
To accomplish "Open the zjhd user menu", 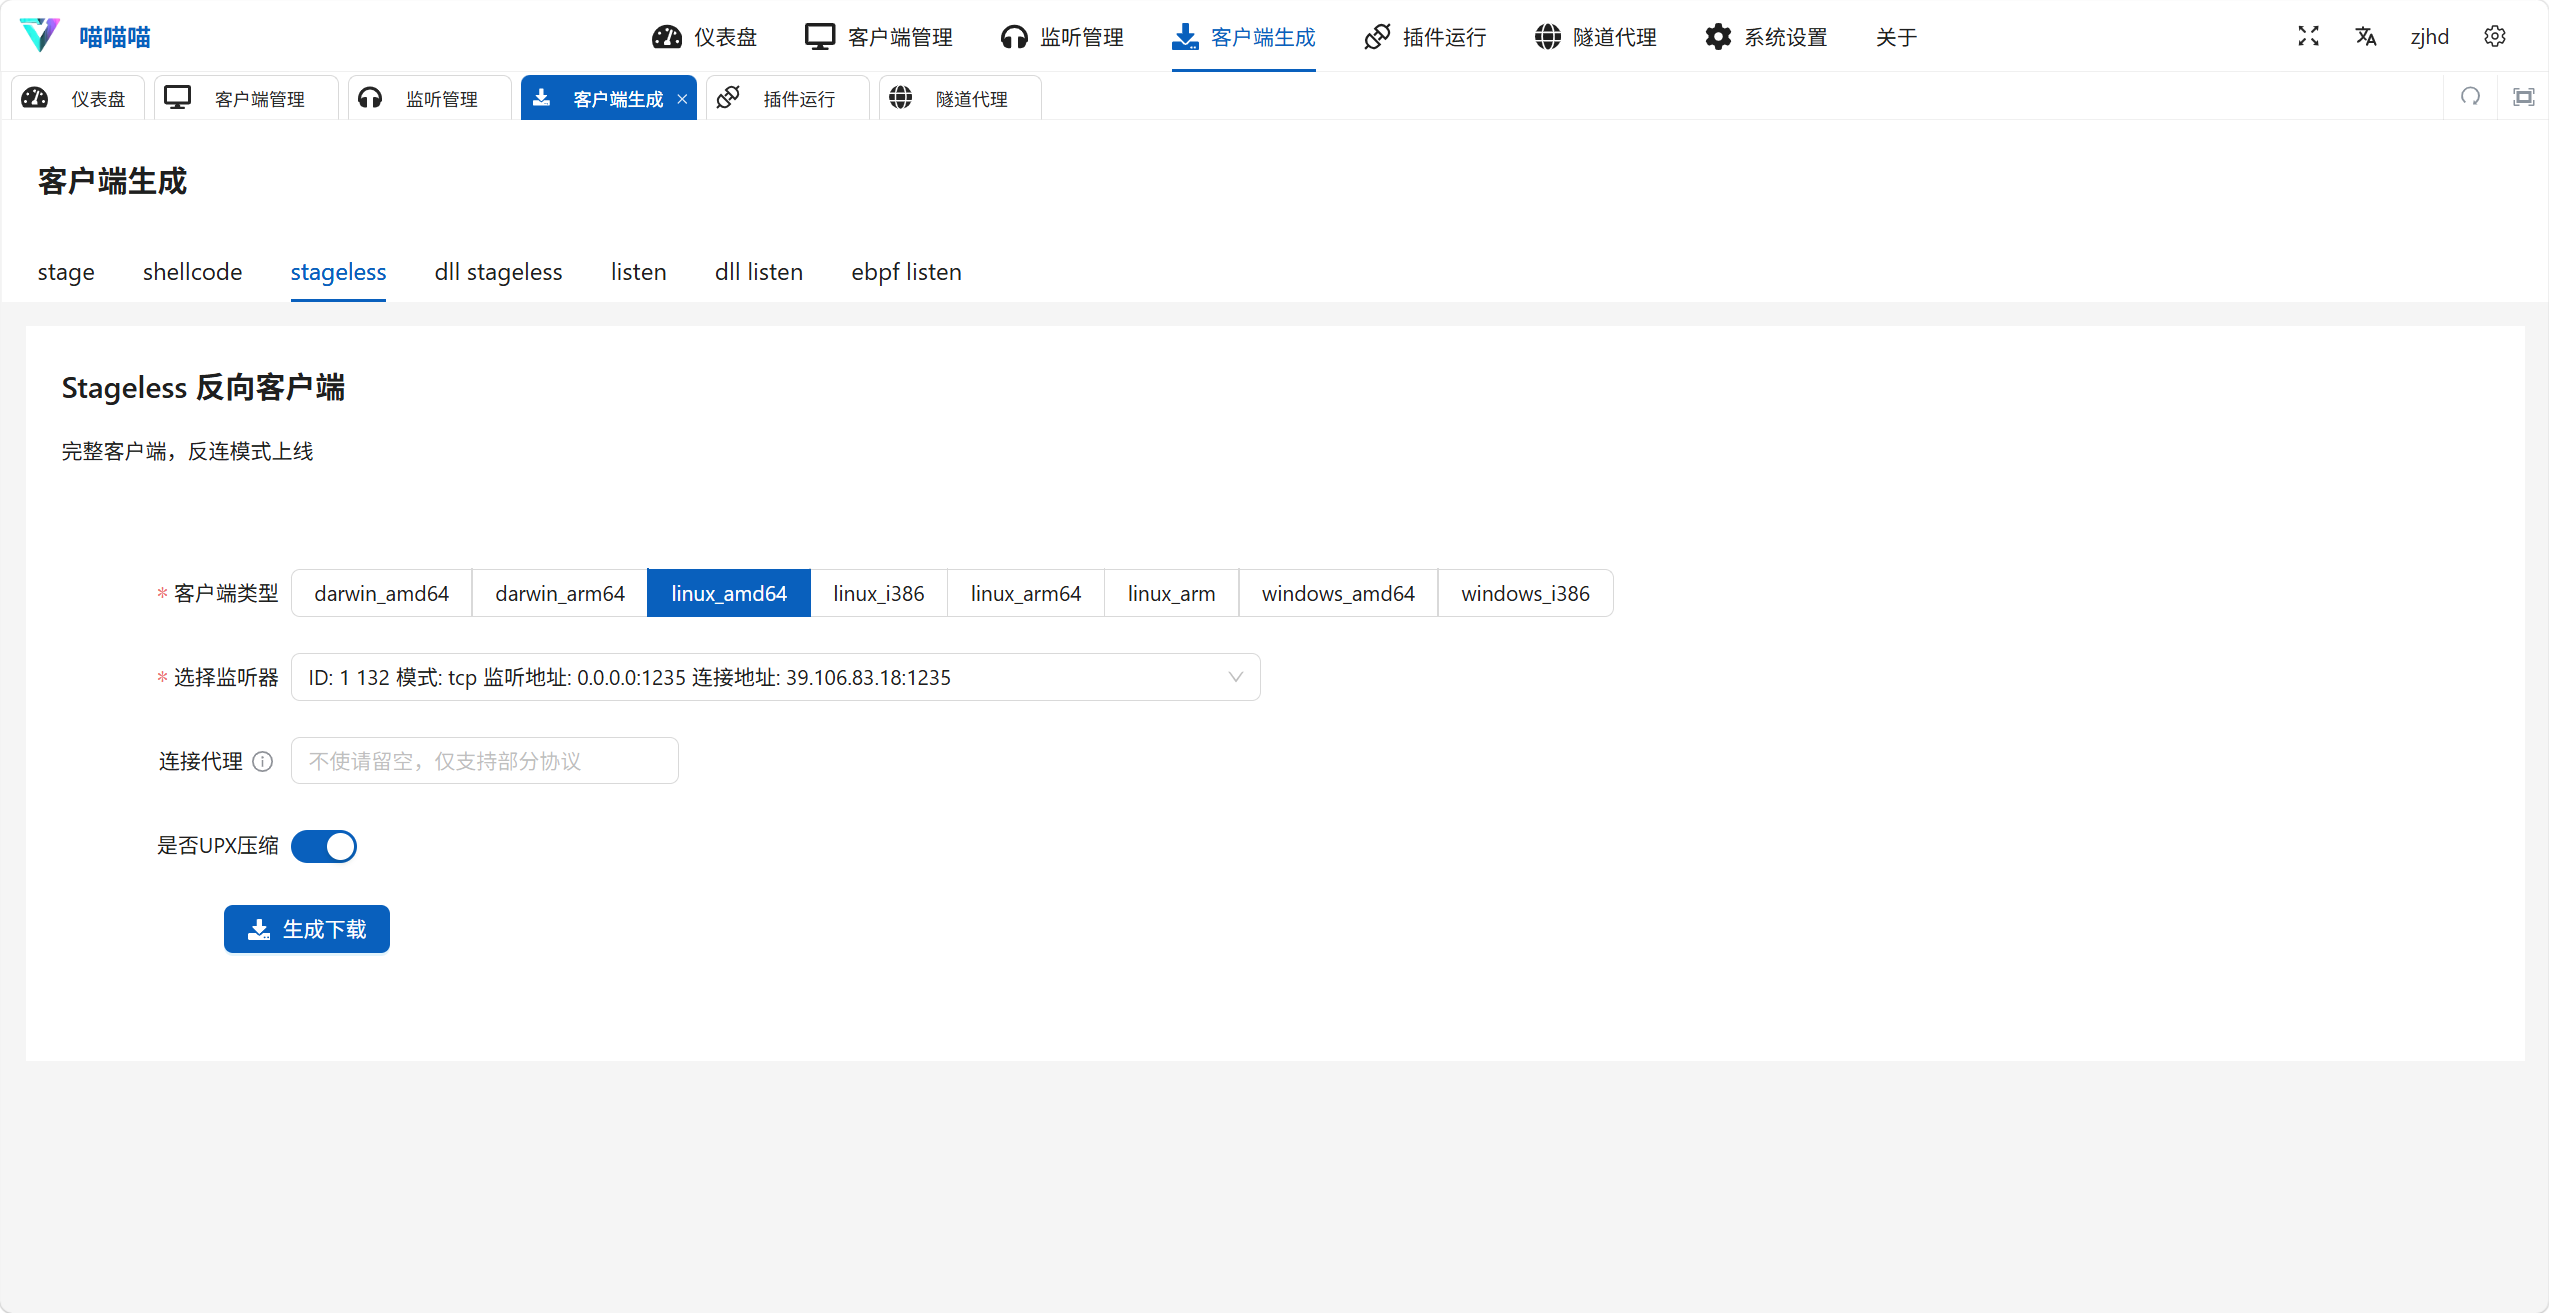I will point(2429,37).
